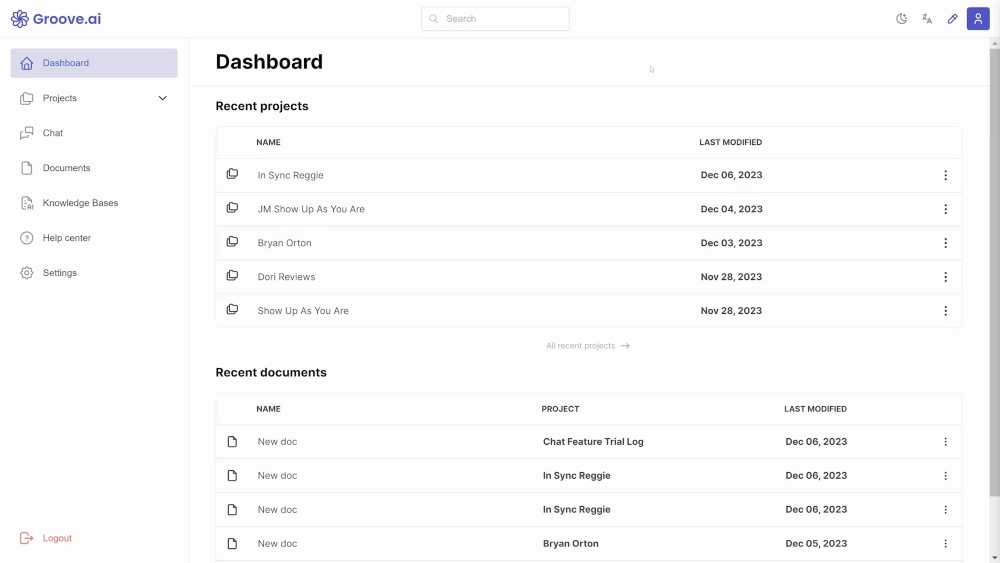Go to Knowledge Bases in sidebar
This screenshot has height=563, width=1000.
coord(80,203)
